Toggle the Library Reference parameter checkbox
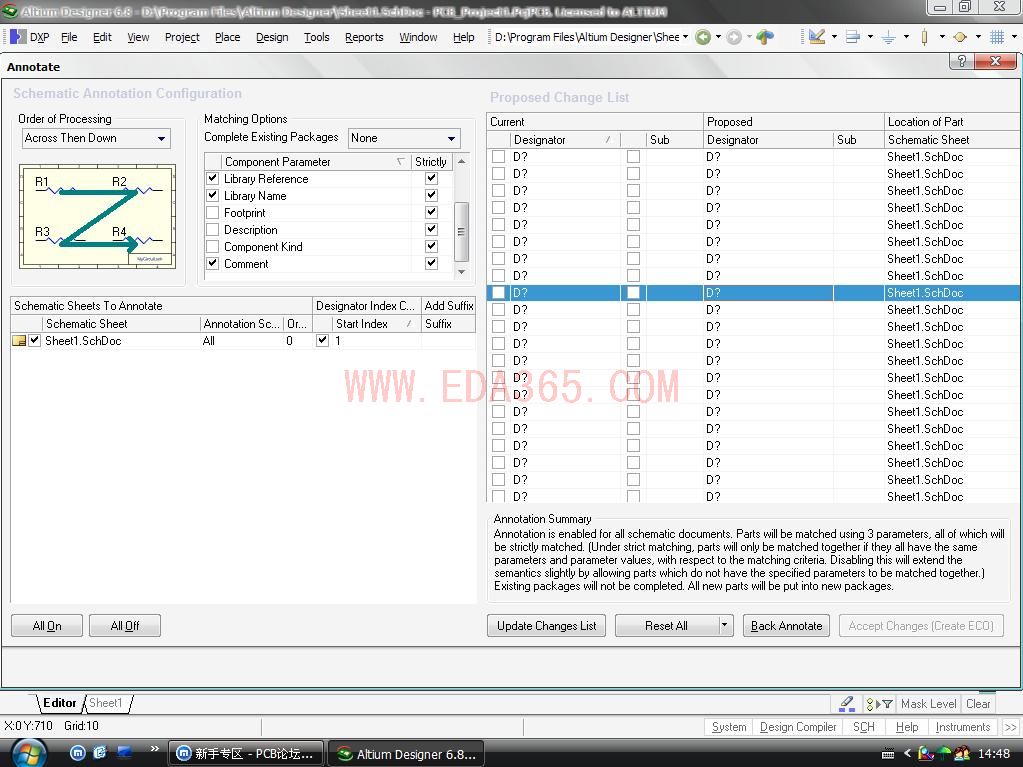Viewport: 1023px width, 767px height. [x=213, y=178]
